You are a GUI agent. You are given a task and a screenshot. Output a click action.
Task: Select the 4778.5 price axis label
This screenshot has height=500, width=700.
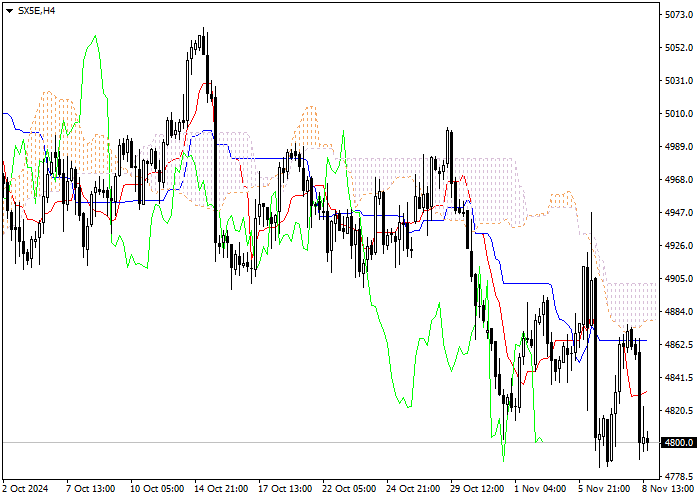click(x=679, y=477)
